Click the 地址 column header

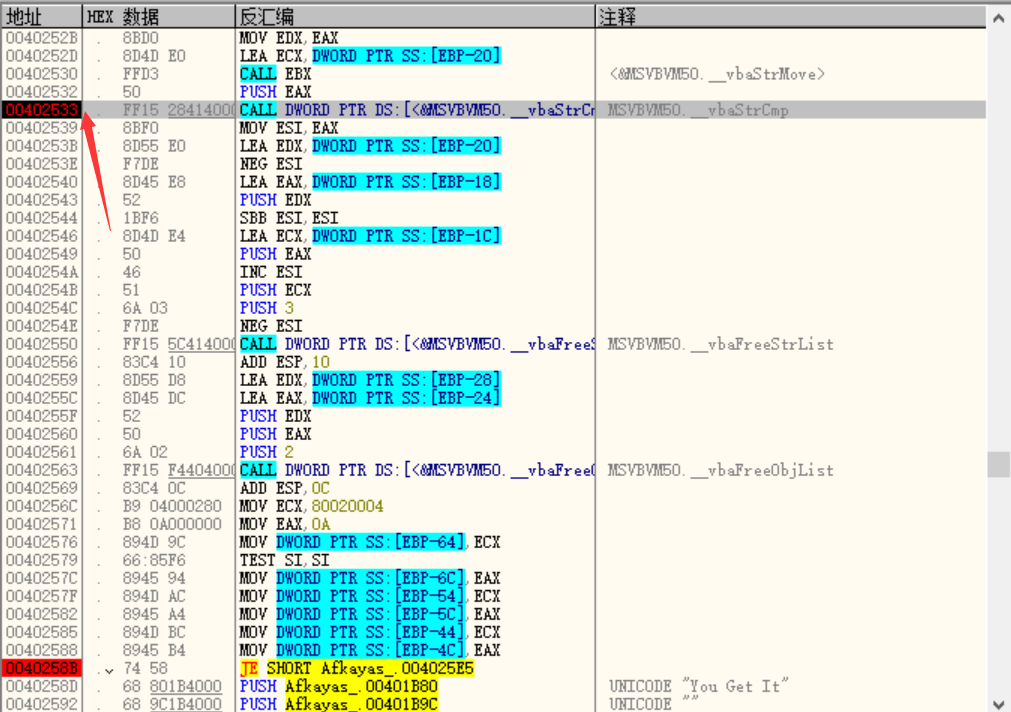pos(42,17)
